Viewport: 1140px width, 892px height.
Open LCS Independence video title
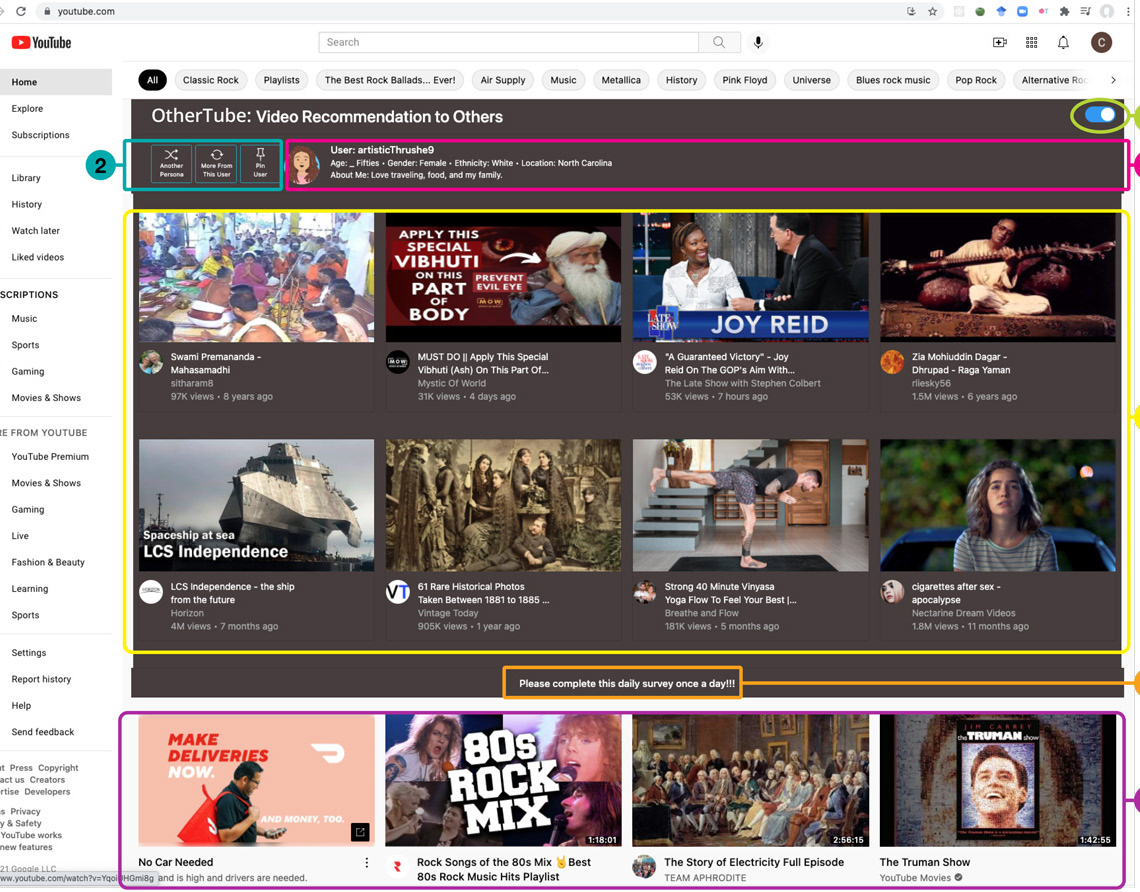[x=232, y=593]
